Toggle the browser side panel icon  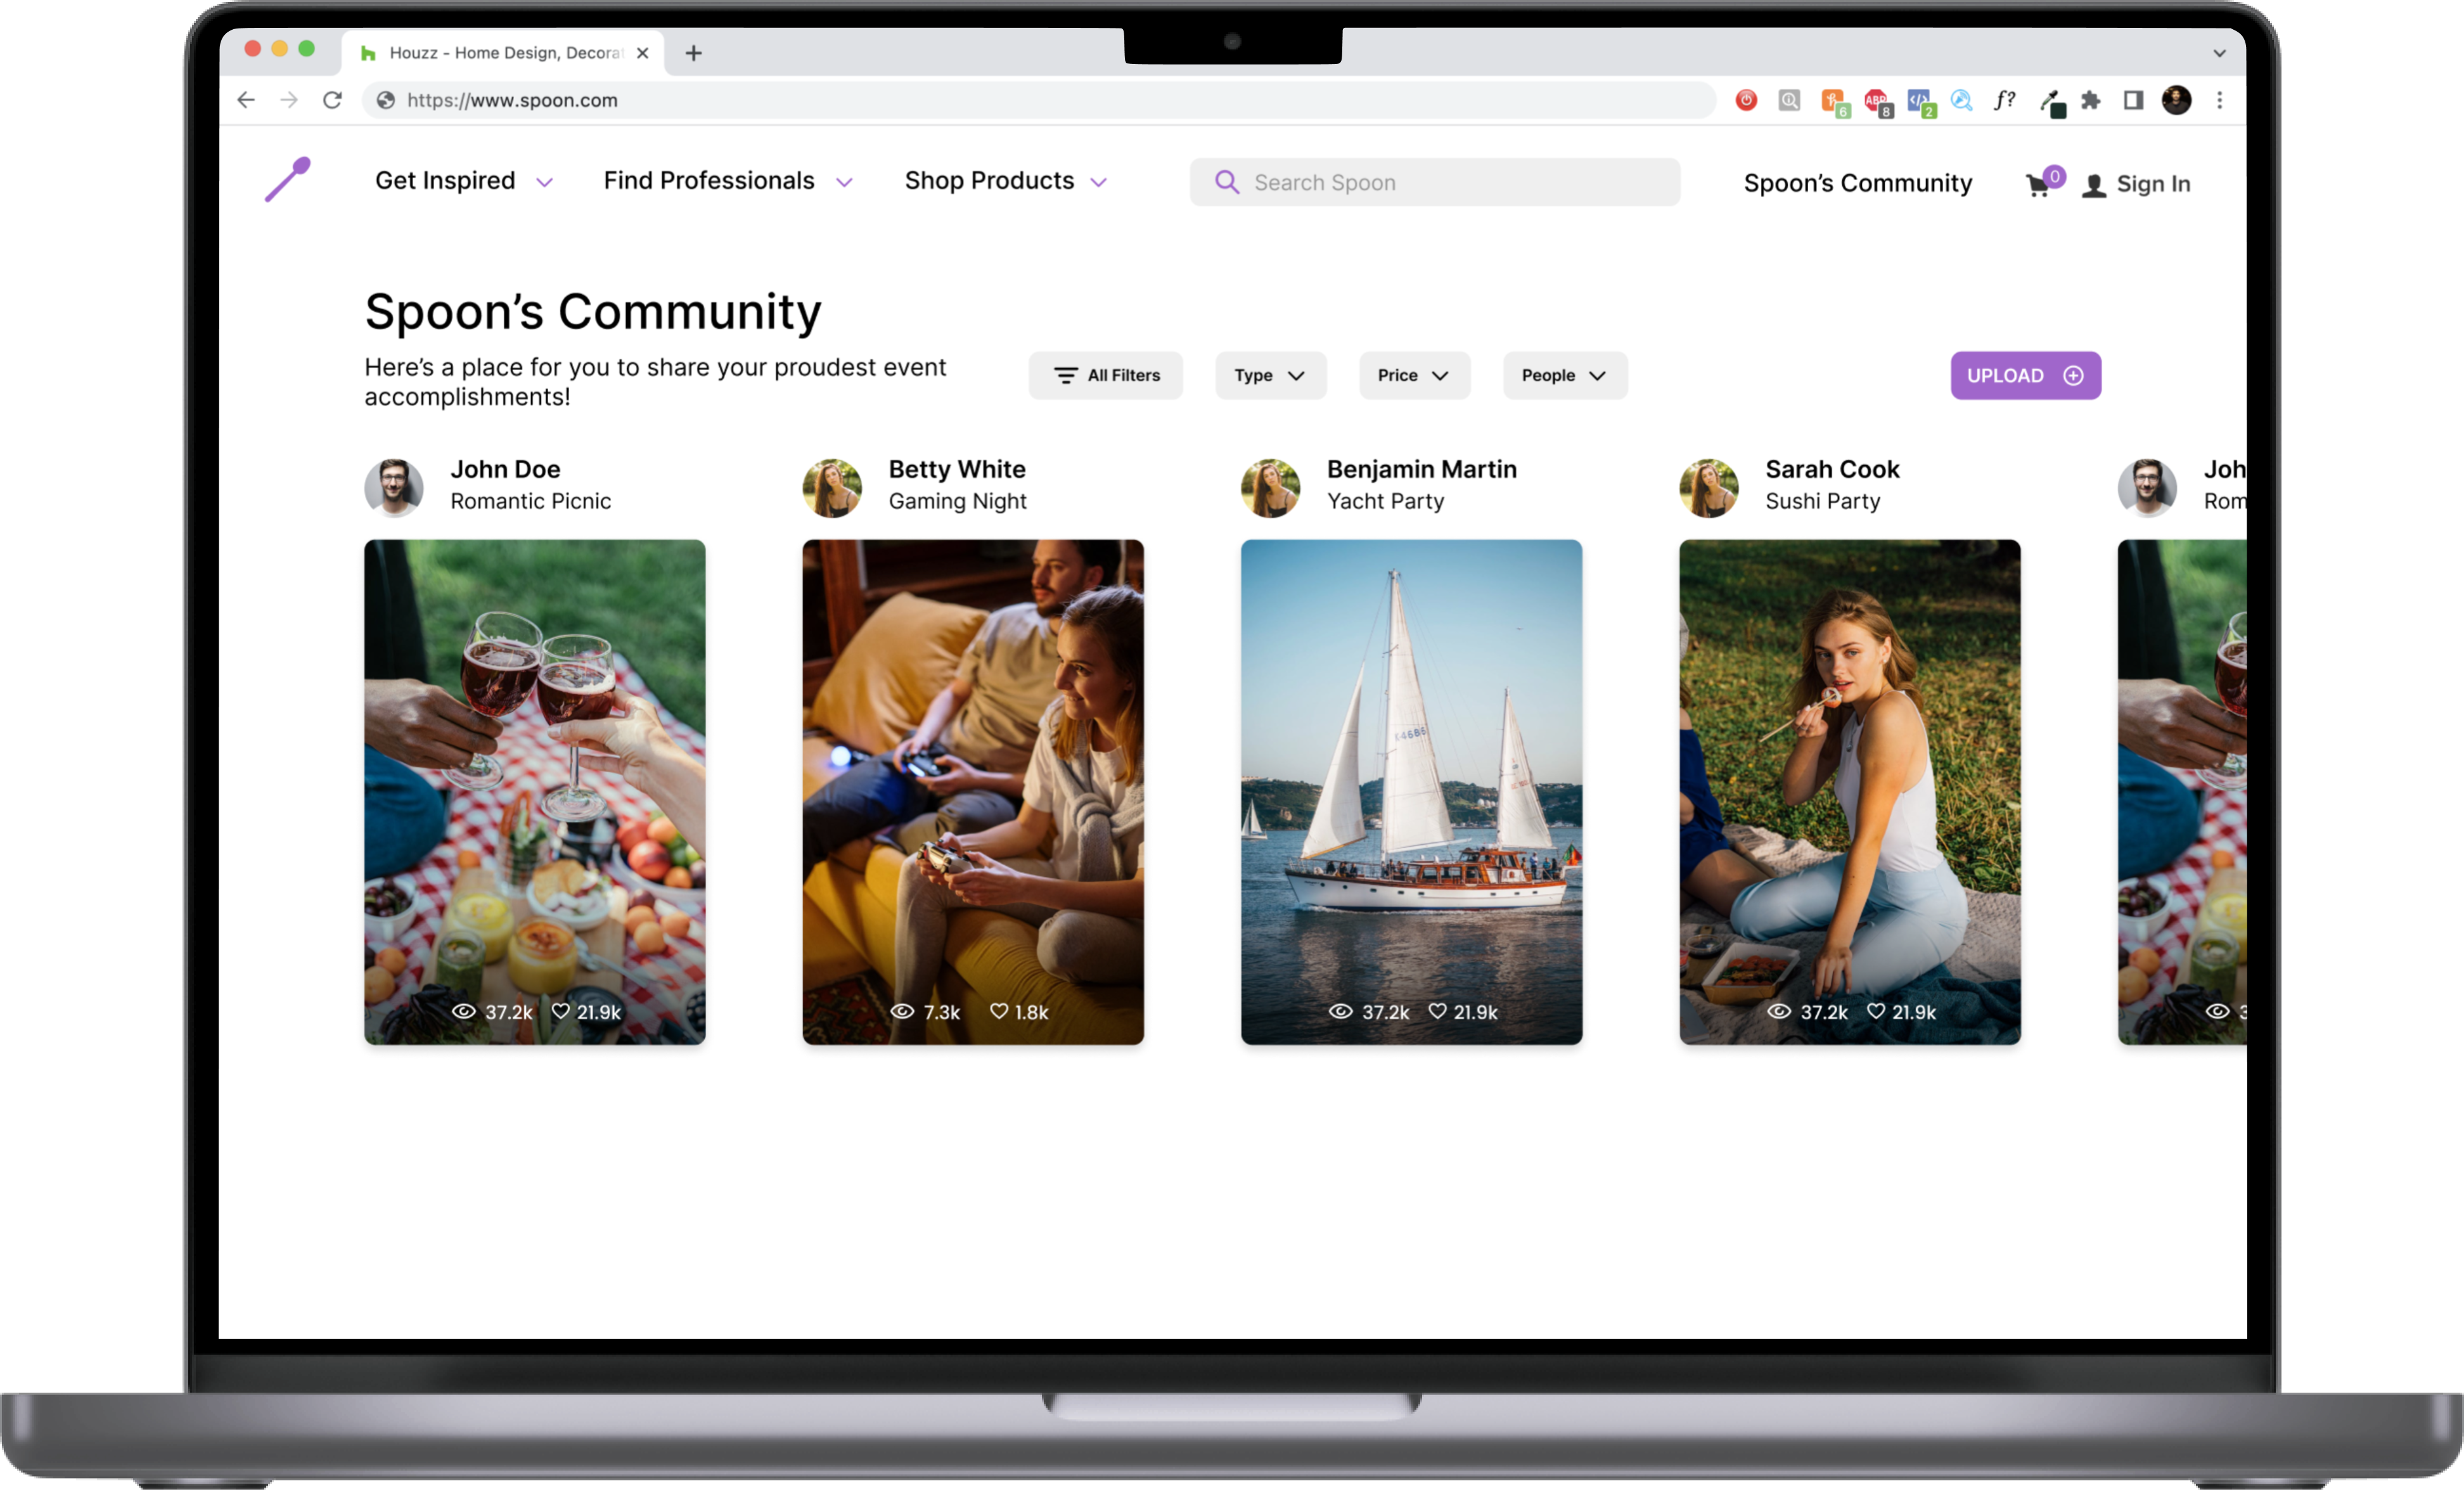pyautogui.click(x=2133, y=100)
